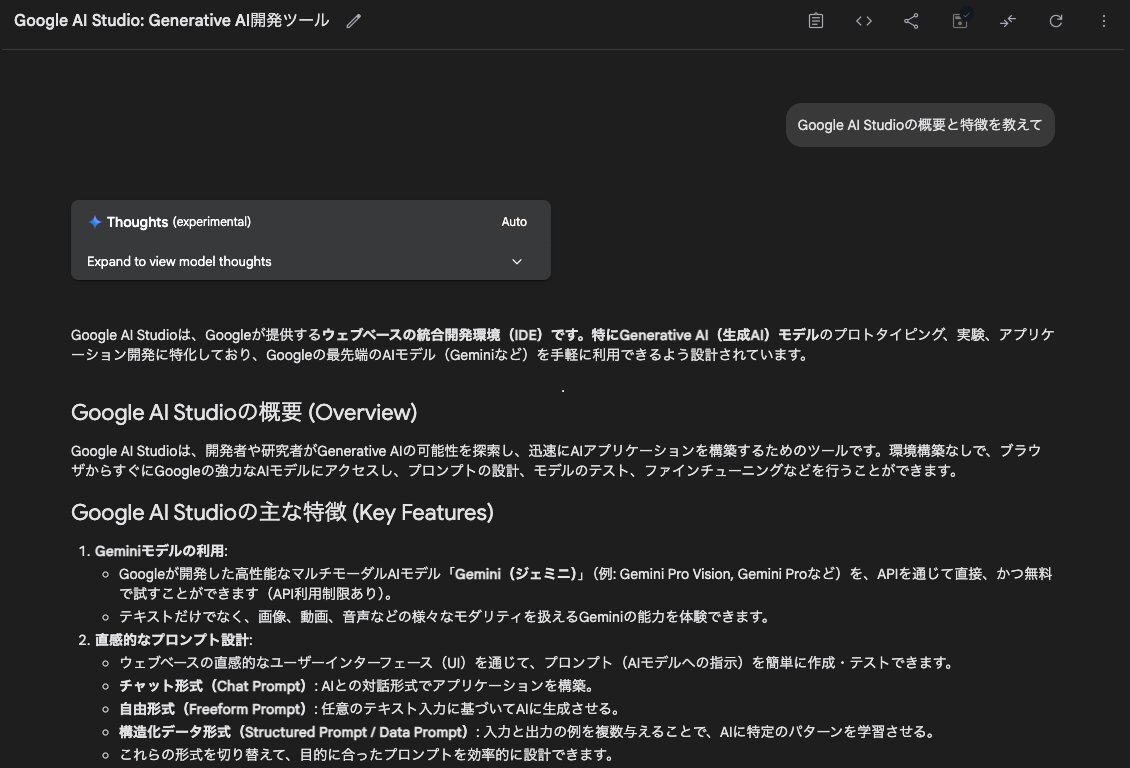
Task: Click the Structured Prompt / Data Prompt bullet
Action: tap(528, 732)
